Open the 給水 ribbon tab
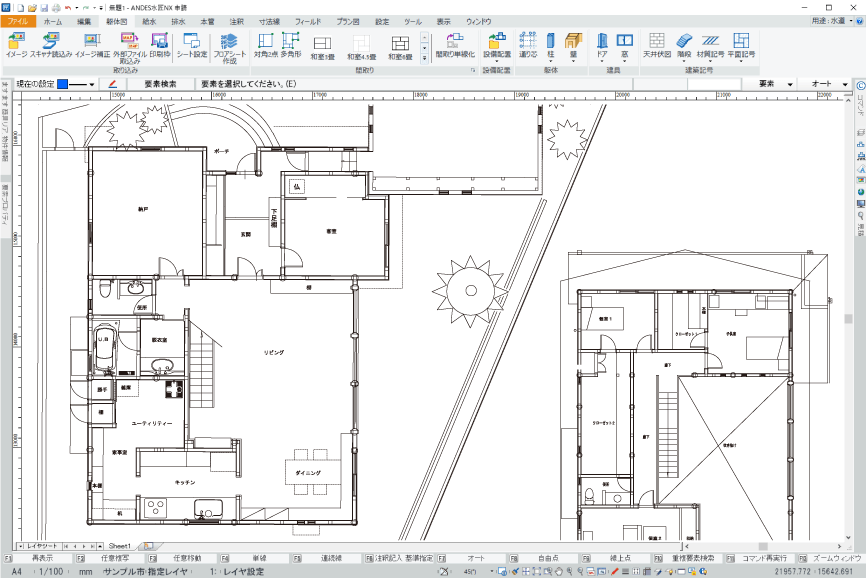867x579 pixels. (x=149, y=20)
